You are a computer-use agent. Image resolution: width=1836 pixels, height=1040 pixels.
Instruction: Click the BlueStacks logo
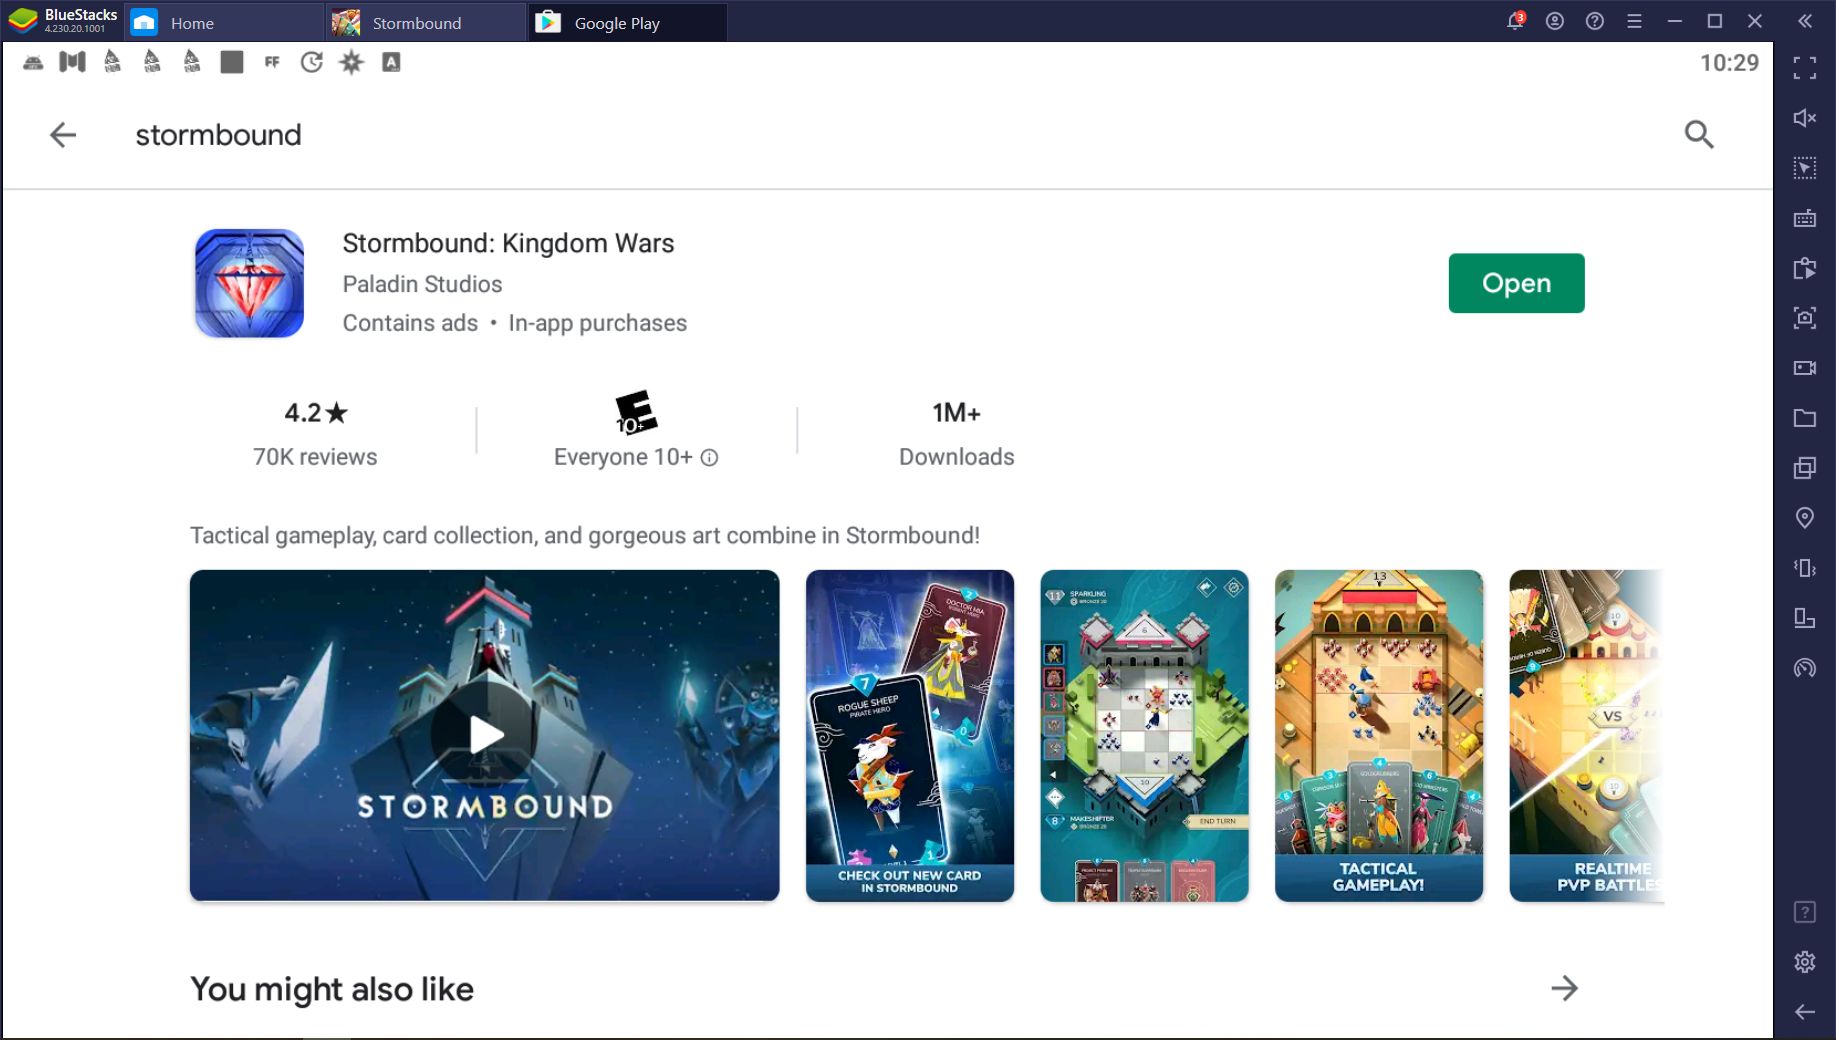[23, 21]
